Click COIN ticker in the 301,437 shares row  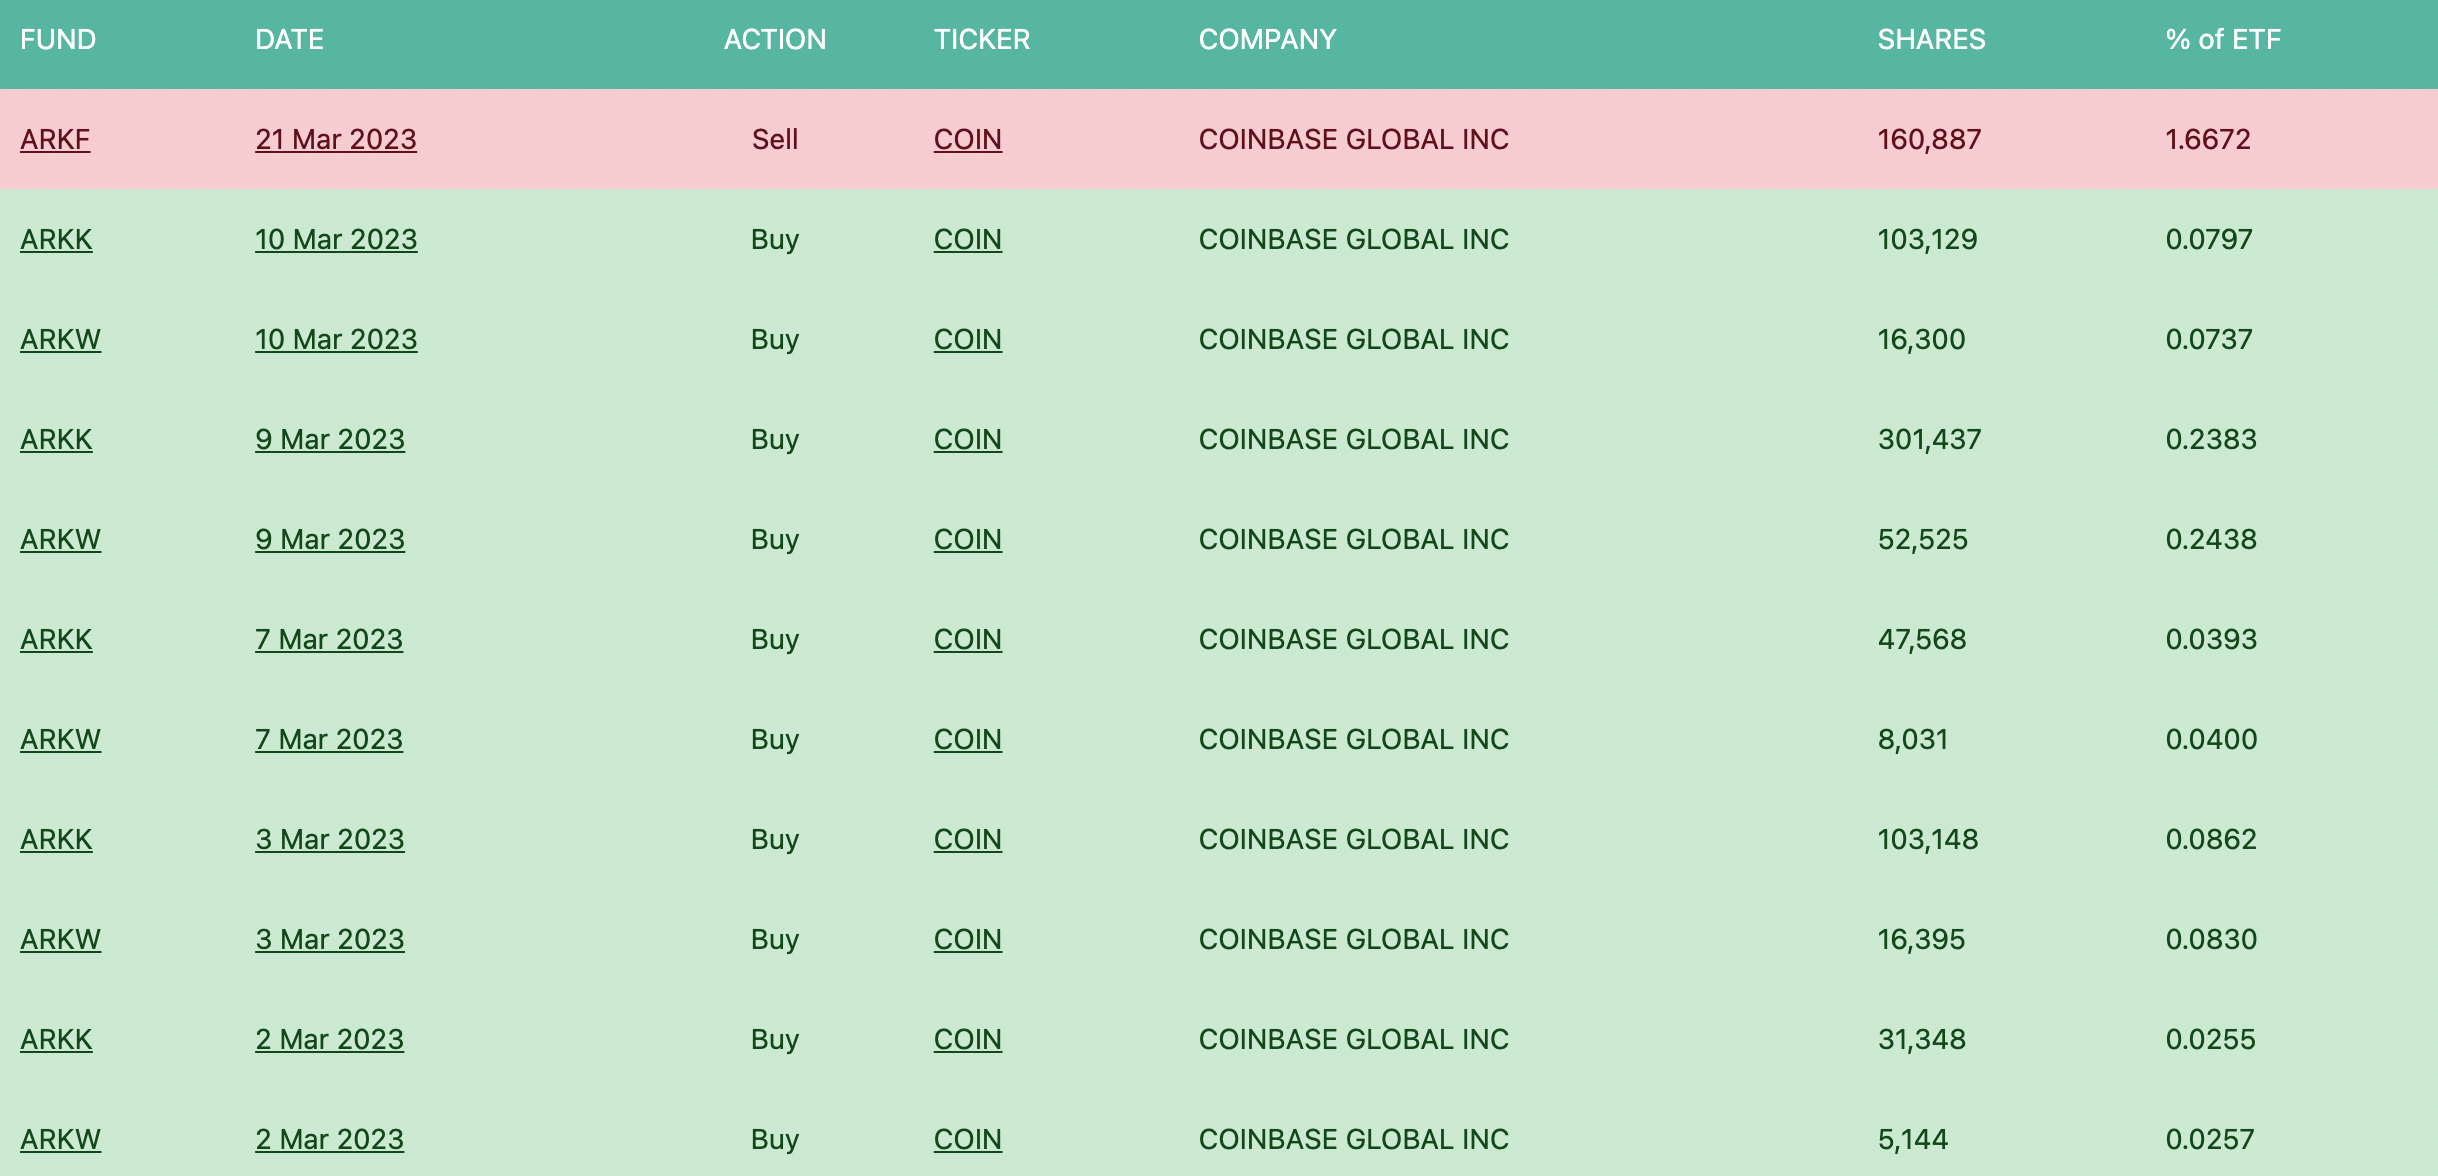pyautogui.click(x=967, y=440)
